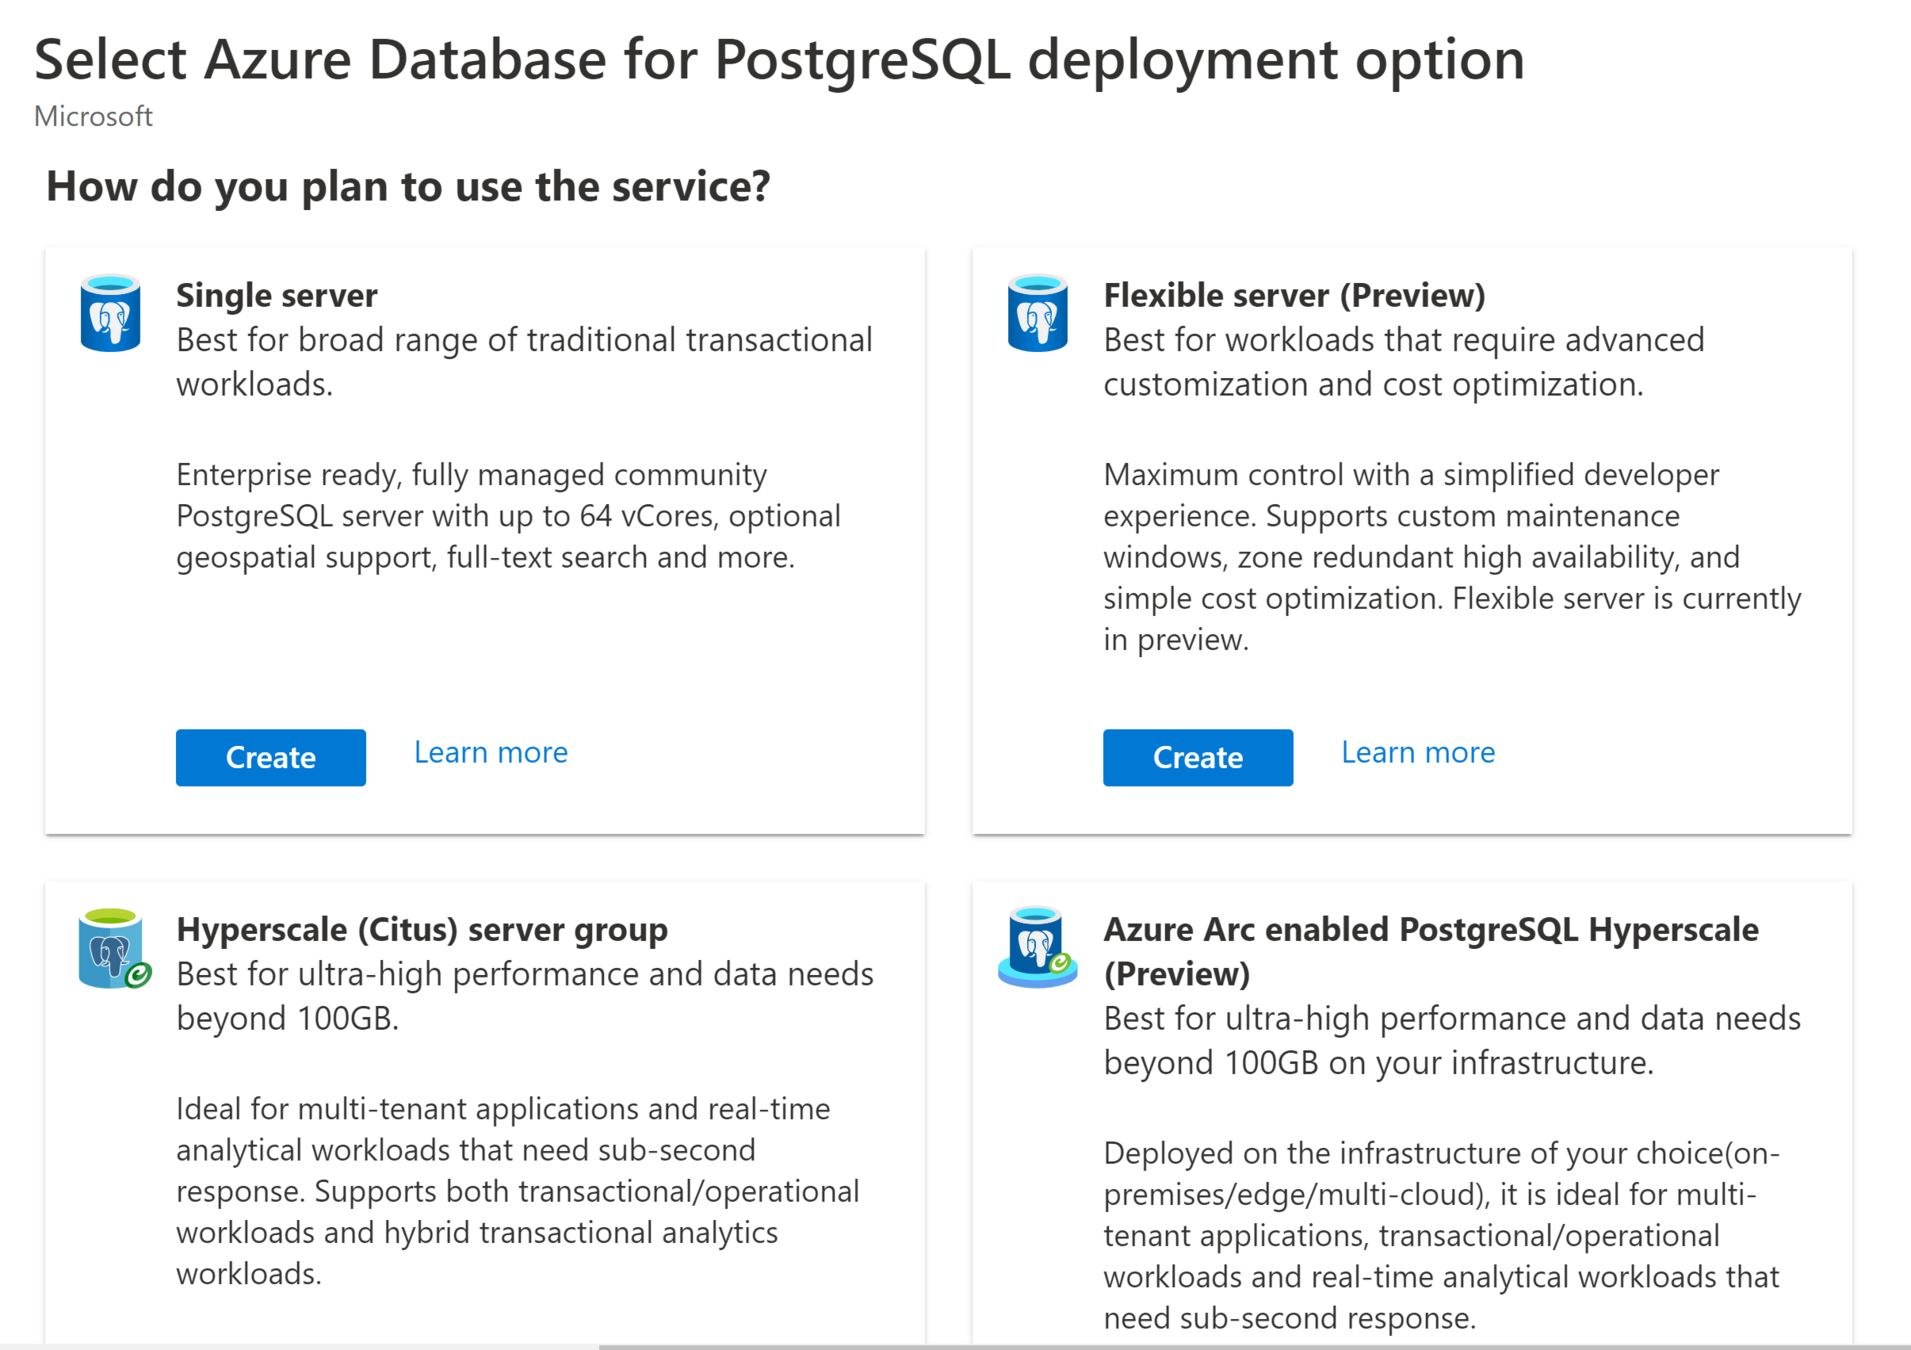Click Hyperscale 'Best for ultra-high performance... beyond 100GB.' text

coord(525,996)
